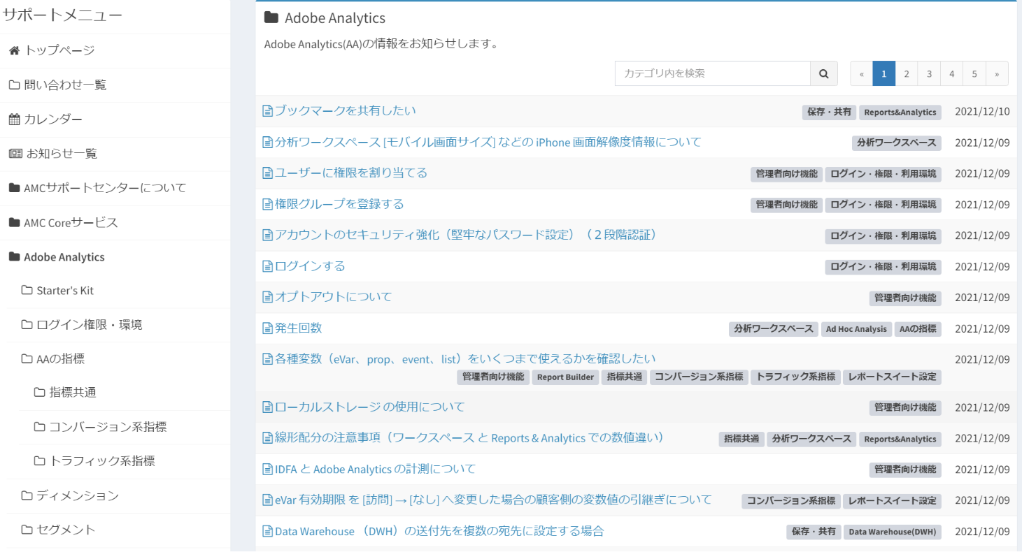Click folder icon beside AMC Coreサービス
Viewport: 1022px width, 552px height.
[14, 222]
